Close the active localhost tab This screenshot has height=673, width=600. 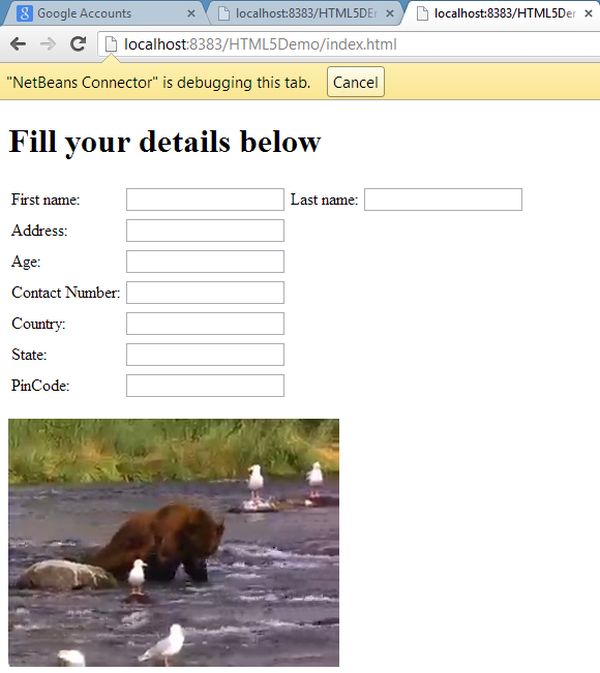click(x=589, y=14)
